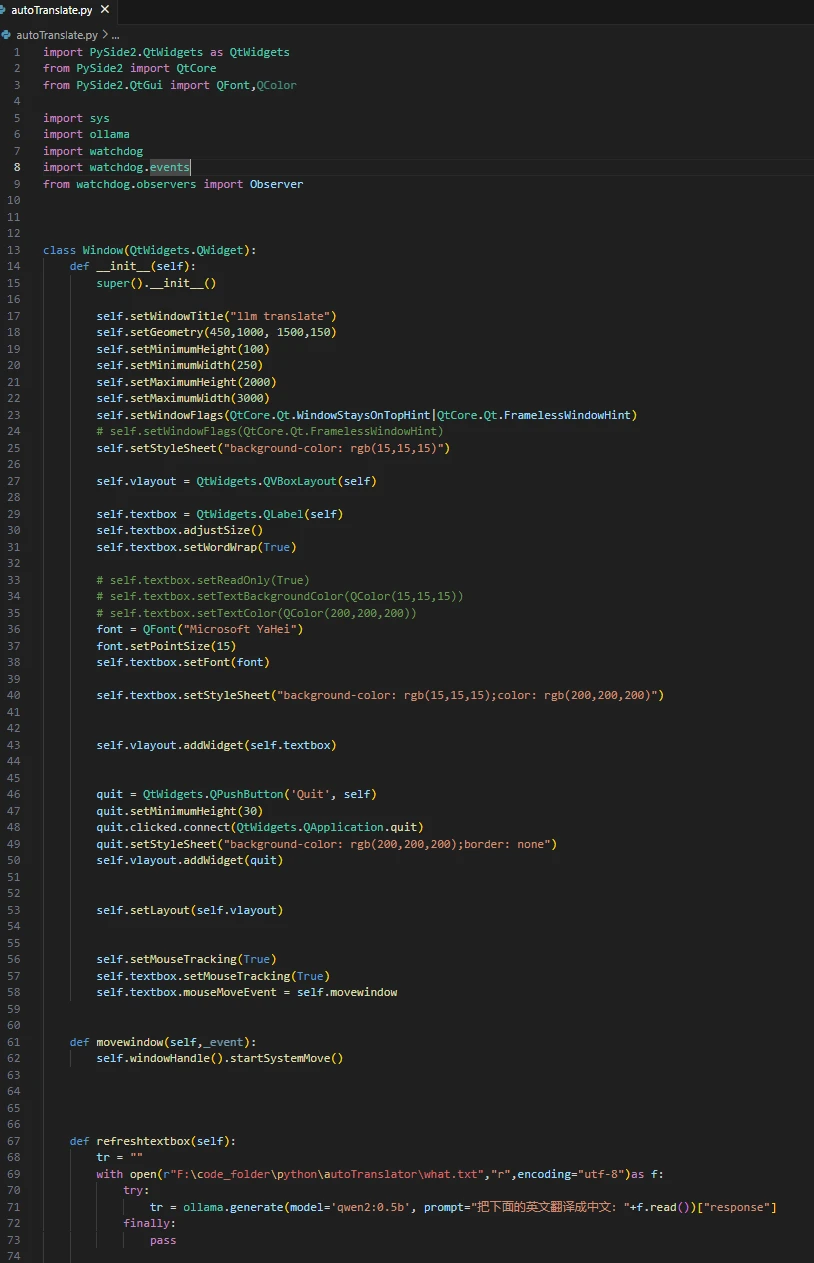The image size is (814, 1263).
Task: Click 'QApplication' on line 48
Action: pyautogui.click(x=346, y=827)
